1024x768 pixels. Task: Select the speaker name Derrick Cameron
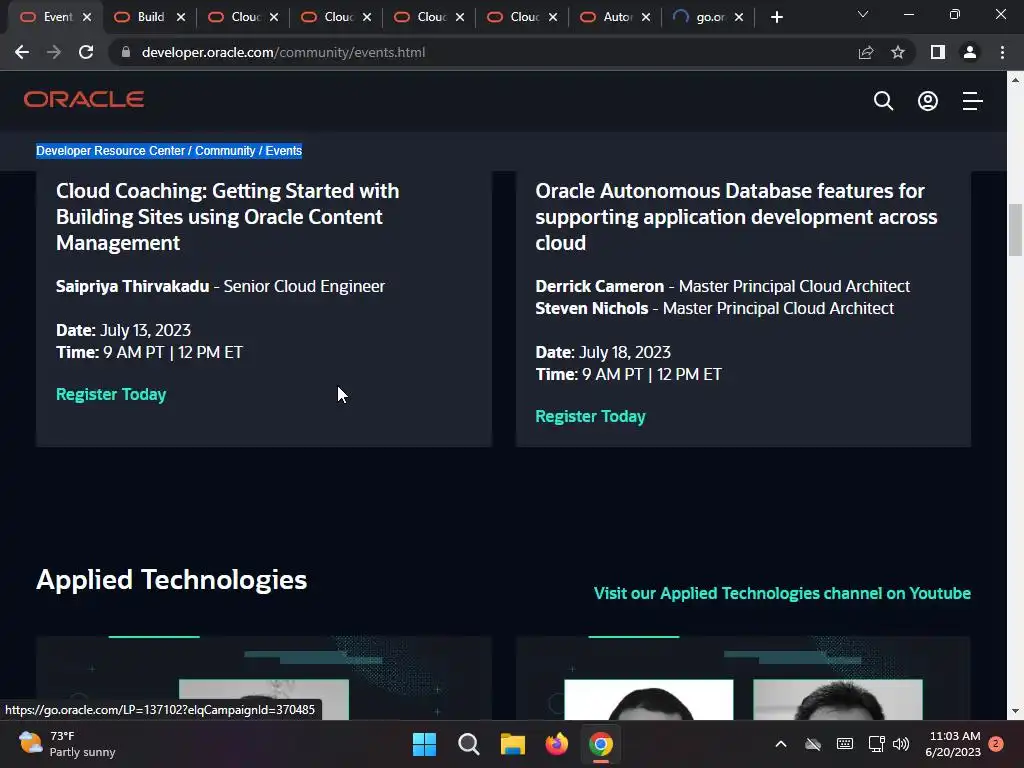point(600,286)
